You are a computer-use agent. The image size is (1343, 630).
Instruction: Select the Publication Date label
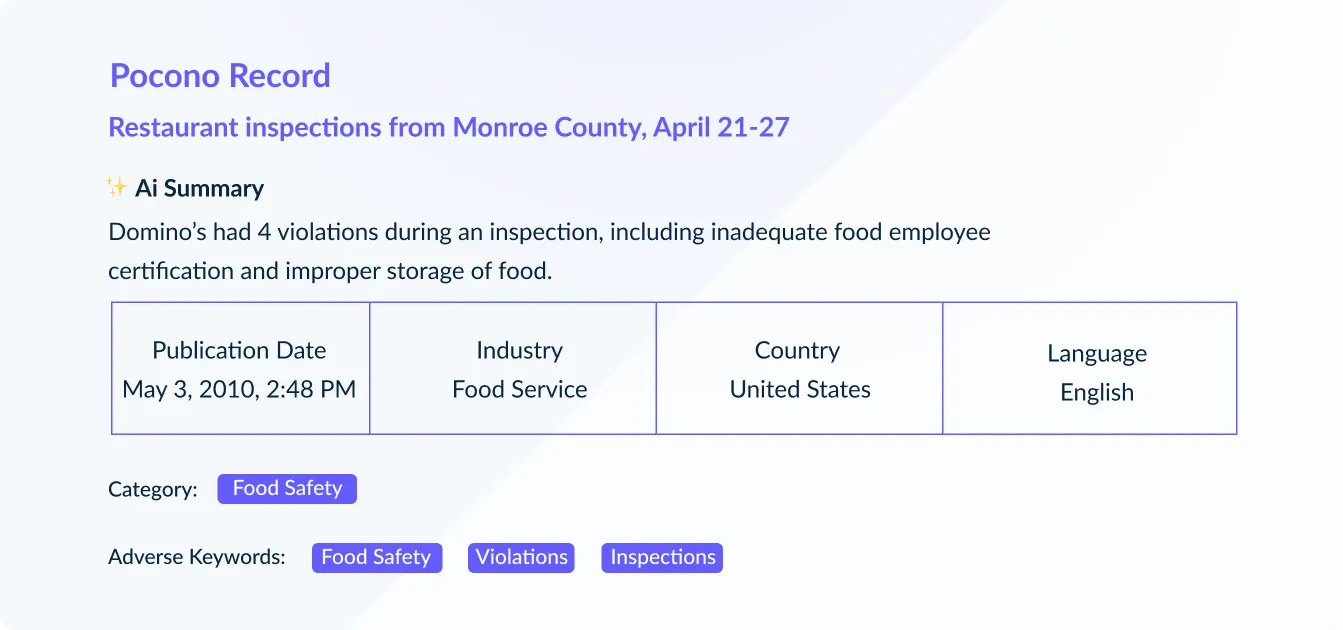[x=239, y=350]
